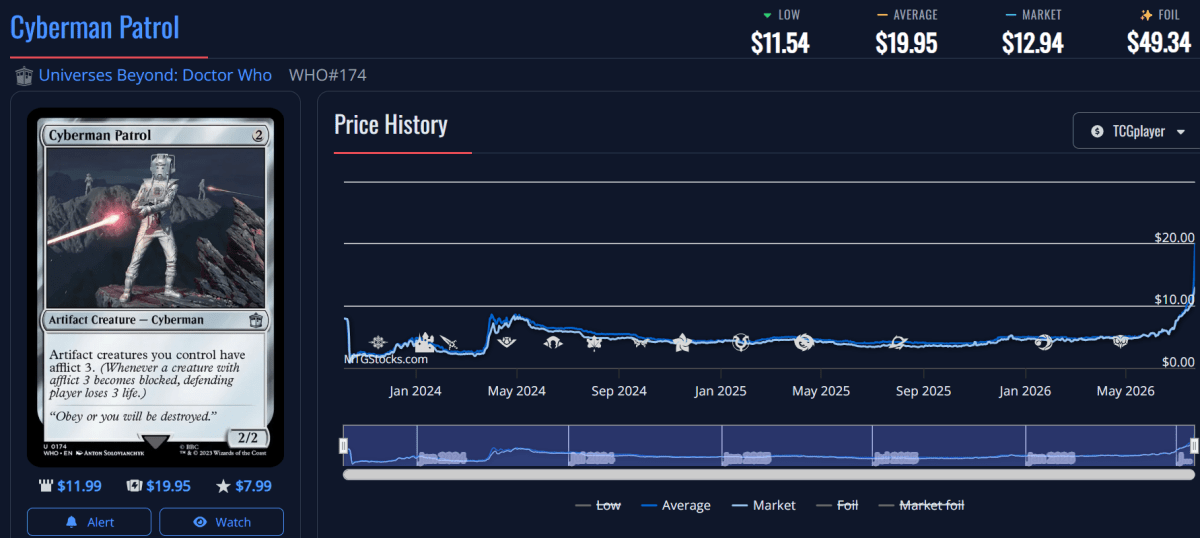The width and height of the screenshot is (1200, 538).
Task: Click the sparkle icon beside FOIL label
Action: 1146,15
